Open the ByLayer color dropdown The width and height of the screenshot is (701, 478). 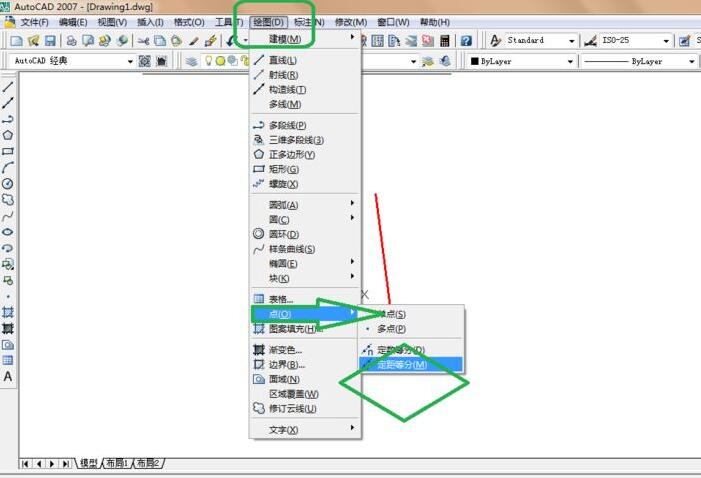570,61
